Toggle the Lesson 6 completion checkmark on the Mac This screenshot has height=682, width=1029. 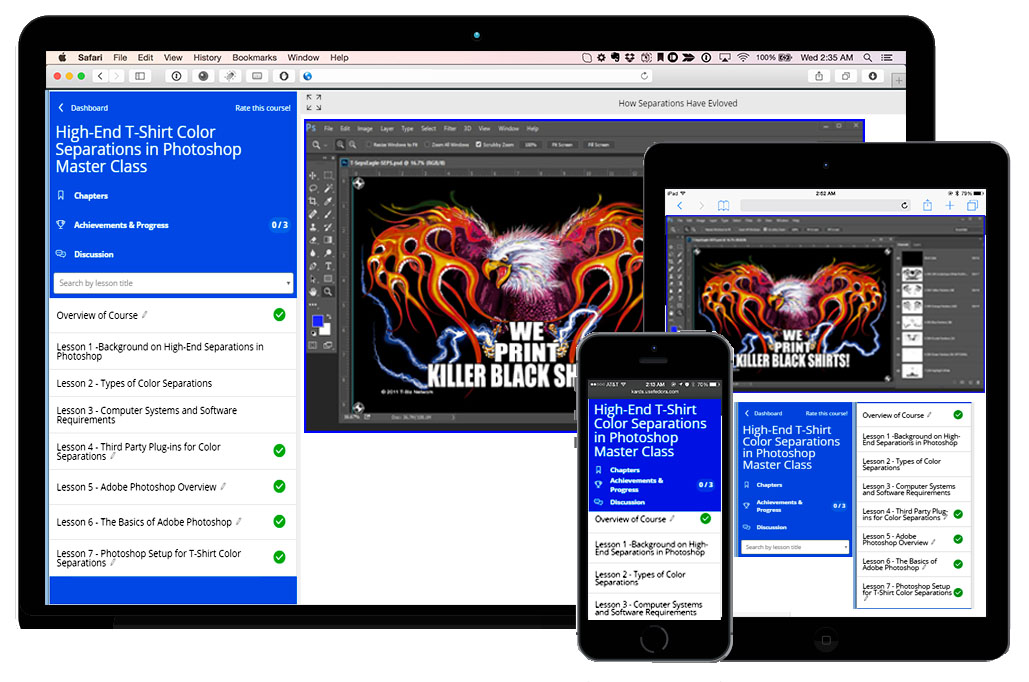(x=280, y=521)
